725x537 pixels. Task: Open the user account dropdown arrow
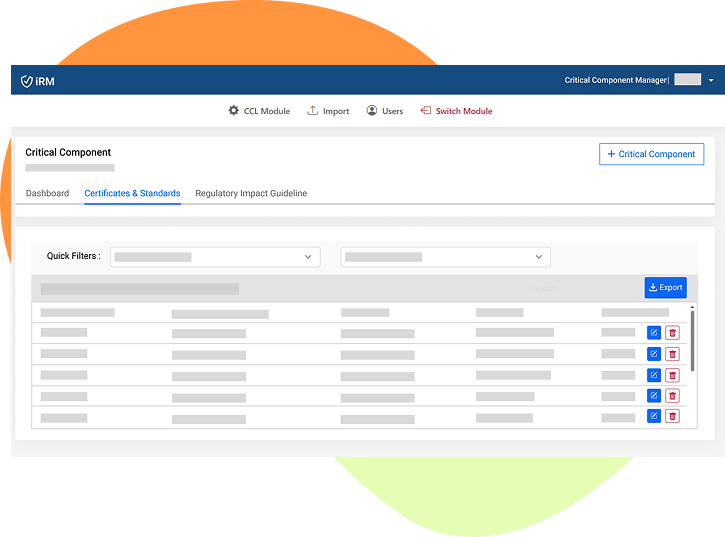coord(711,80)
